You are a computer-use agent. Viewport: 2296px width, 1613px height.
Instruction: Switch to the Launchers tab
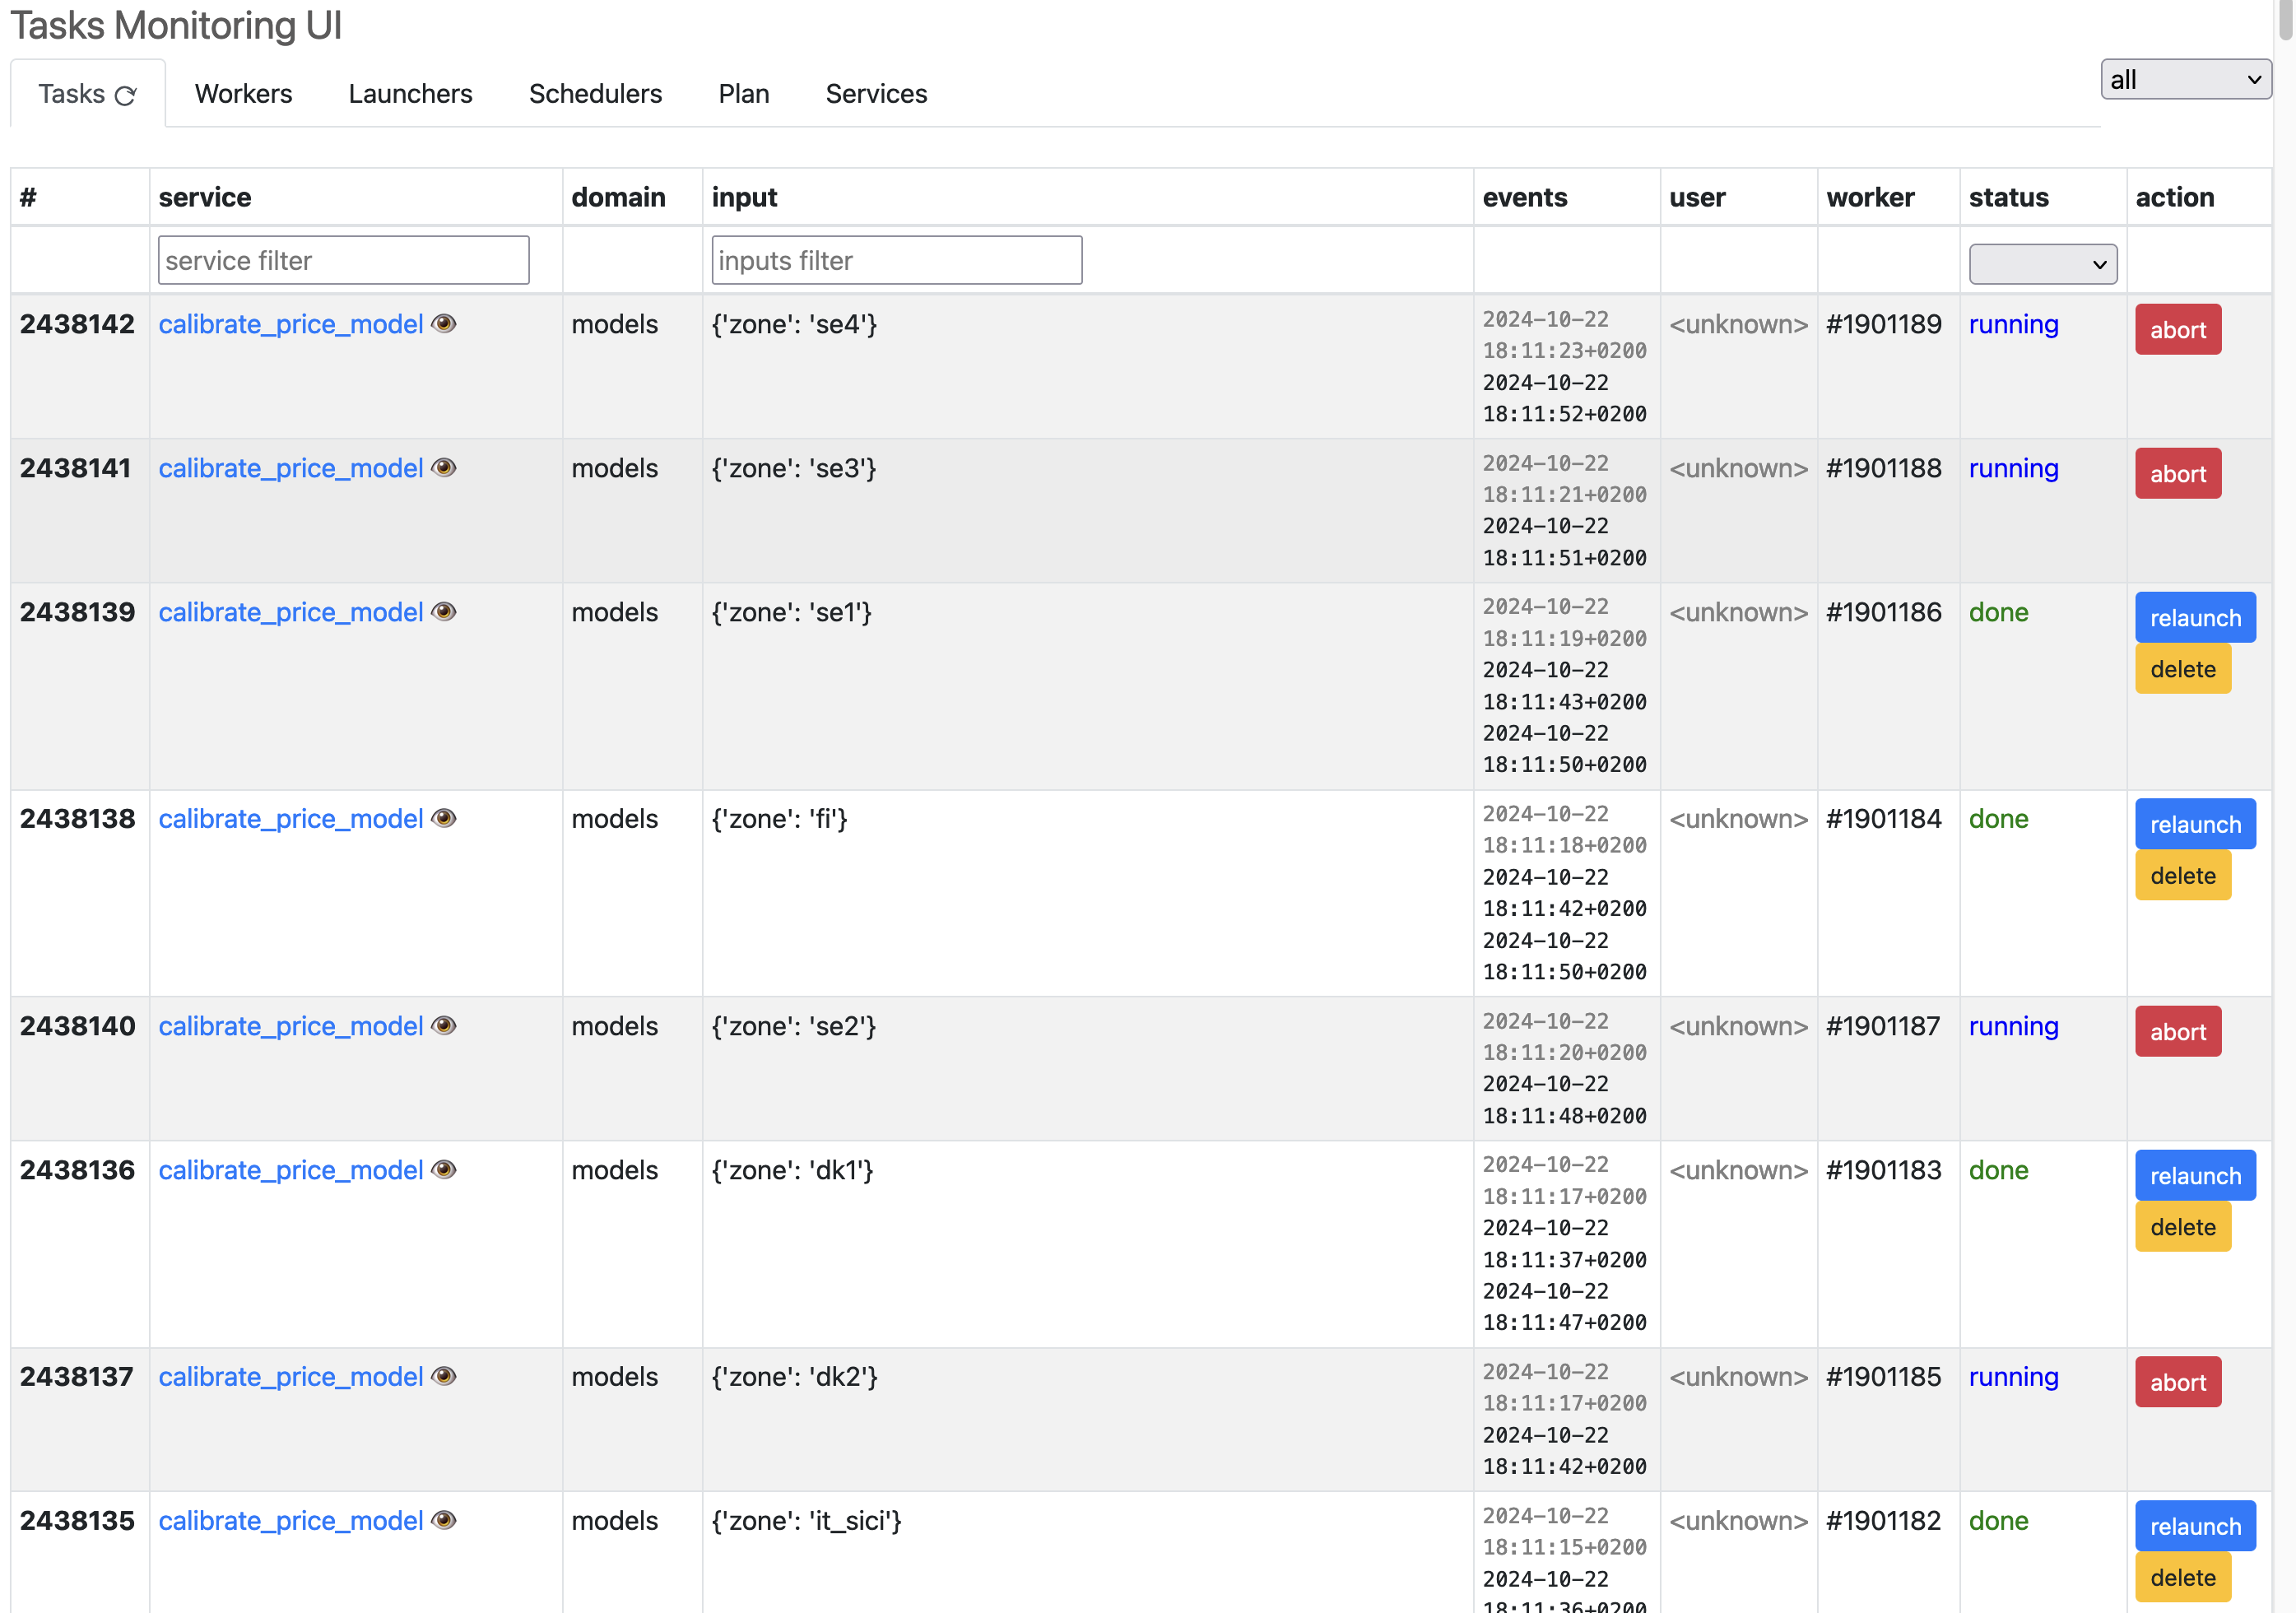tap(410, 94)
